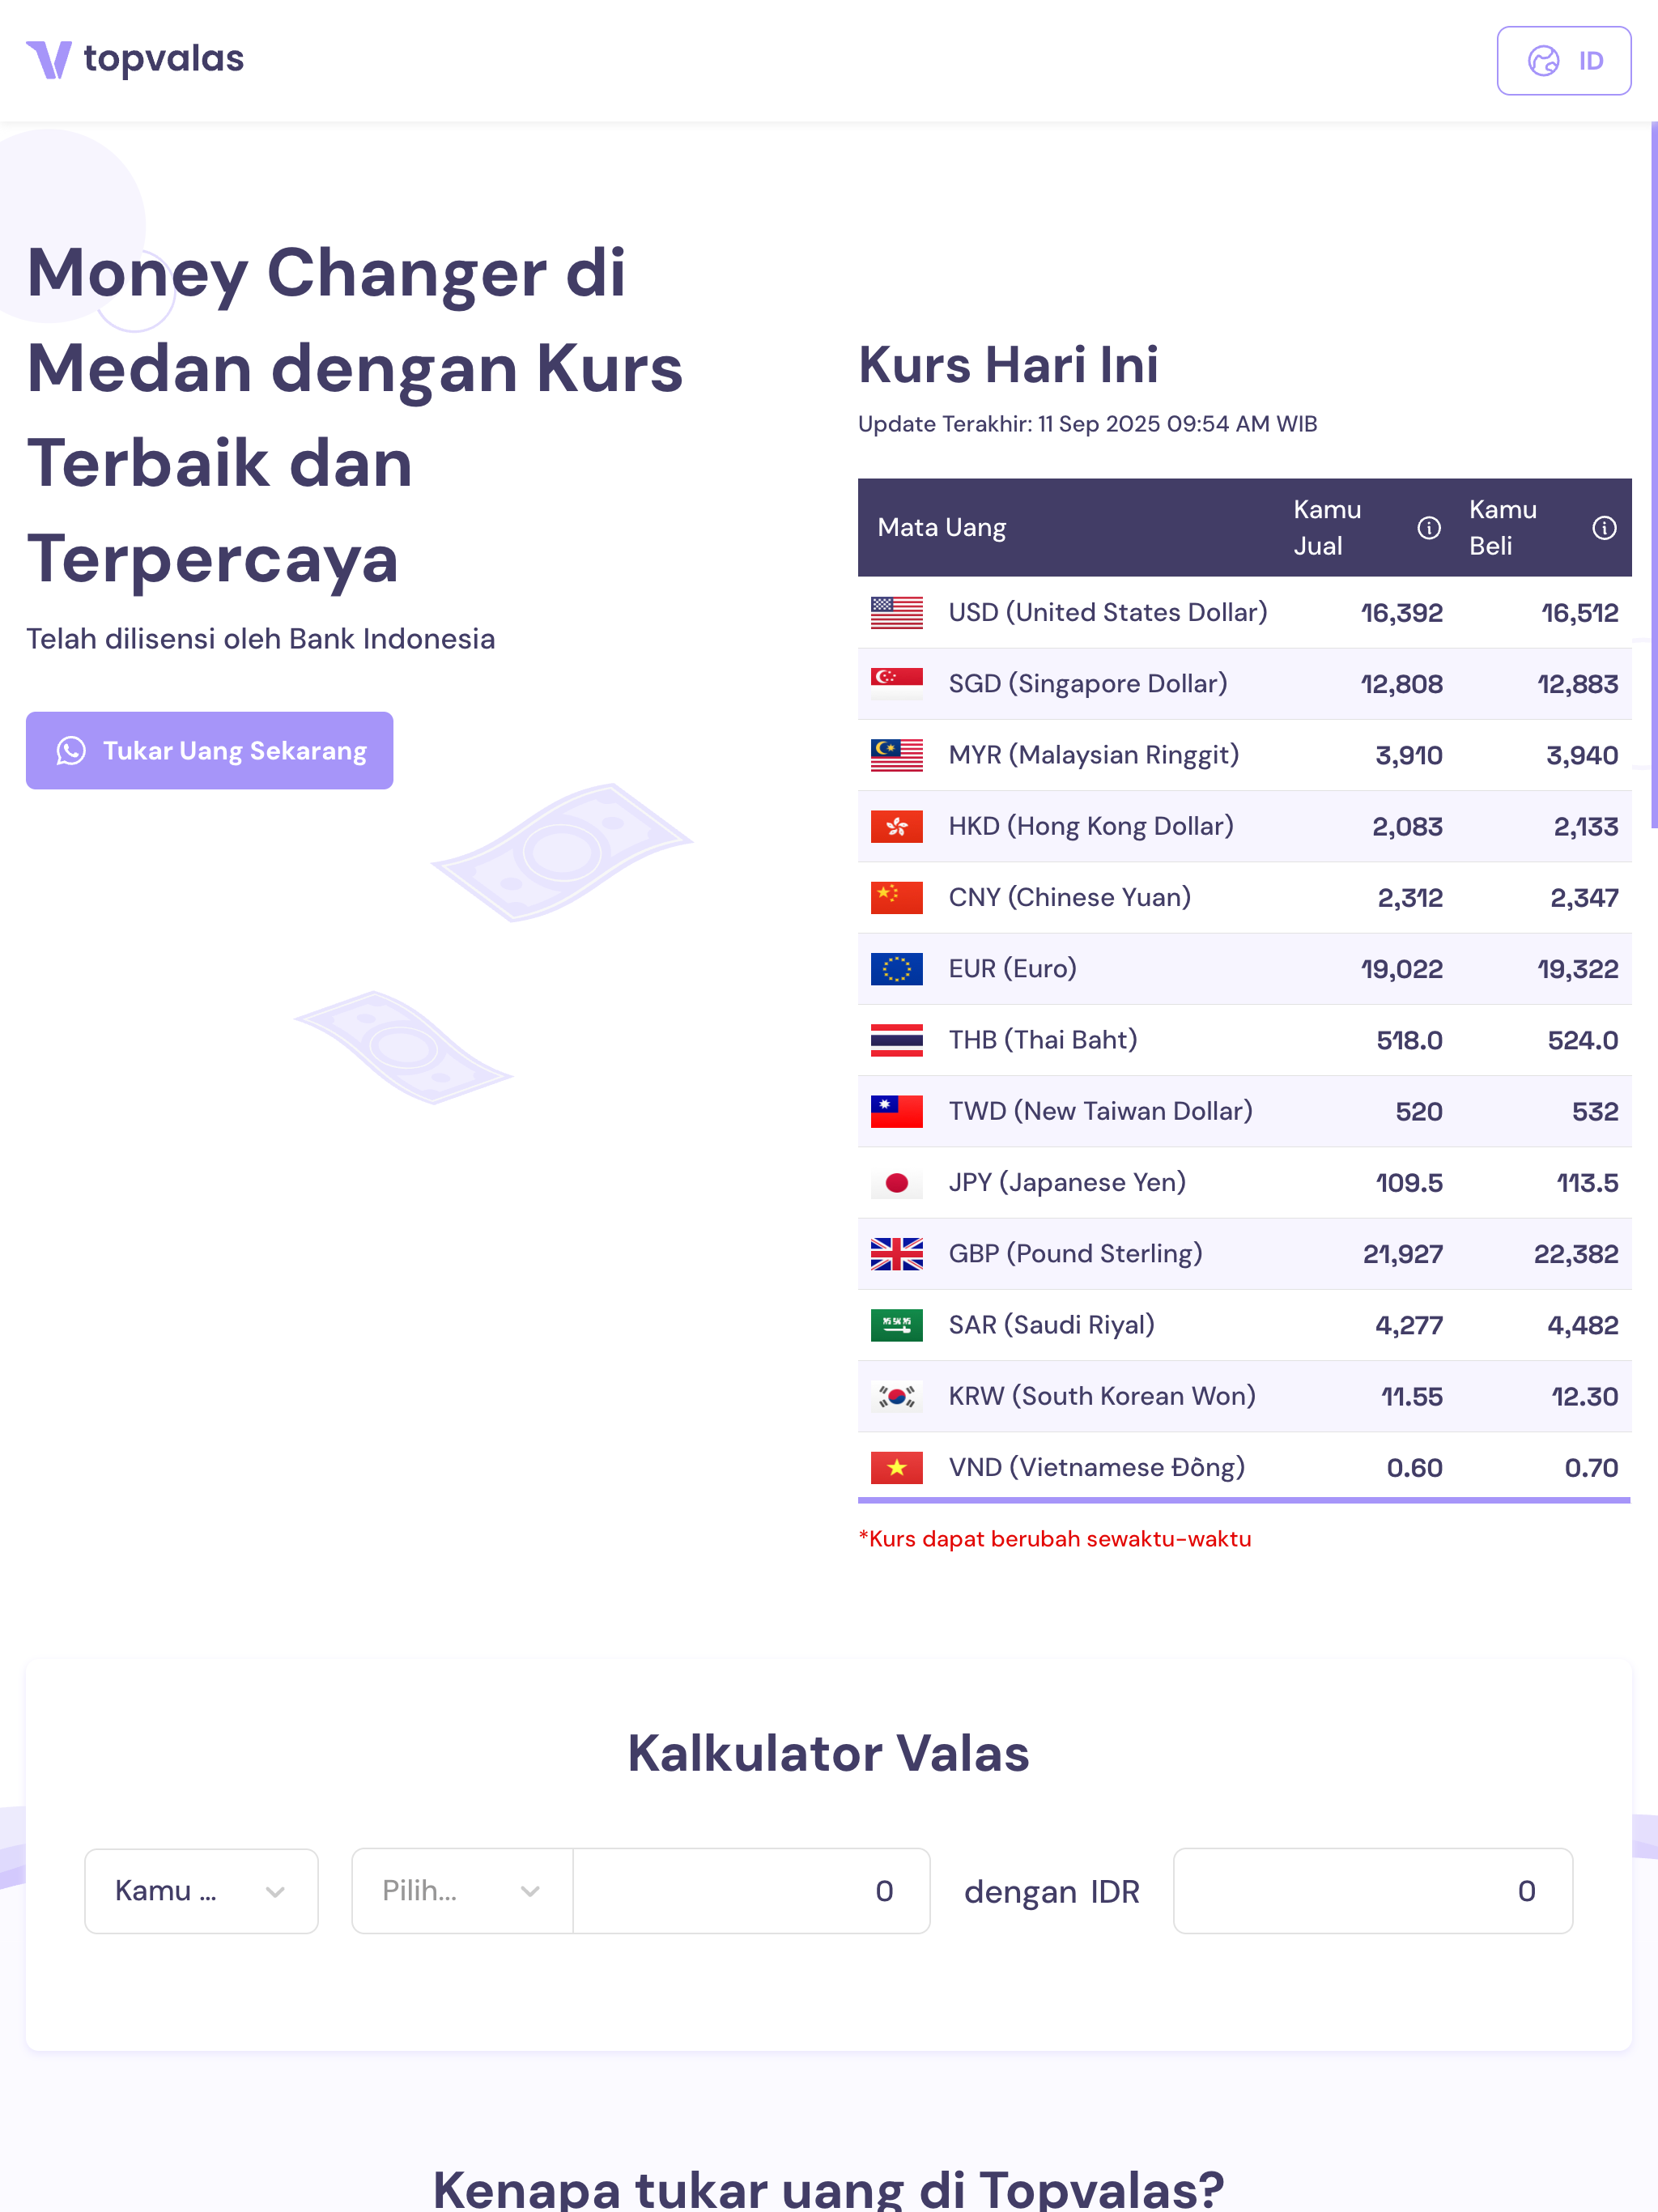Click the Singapore flag icon
1658x2212 pixels.
[896, 684]
